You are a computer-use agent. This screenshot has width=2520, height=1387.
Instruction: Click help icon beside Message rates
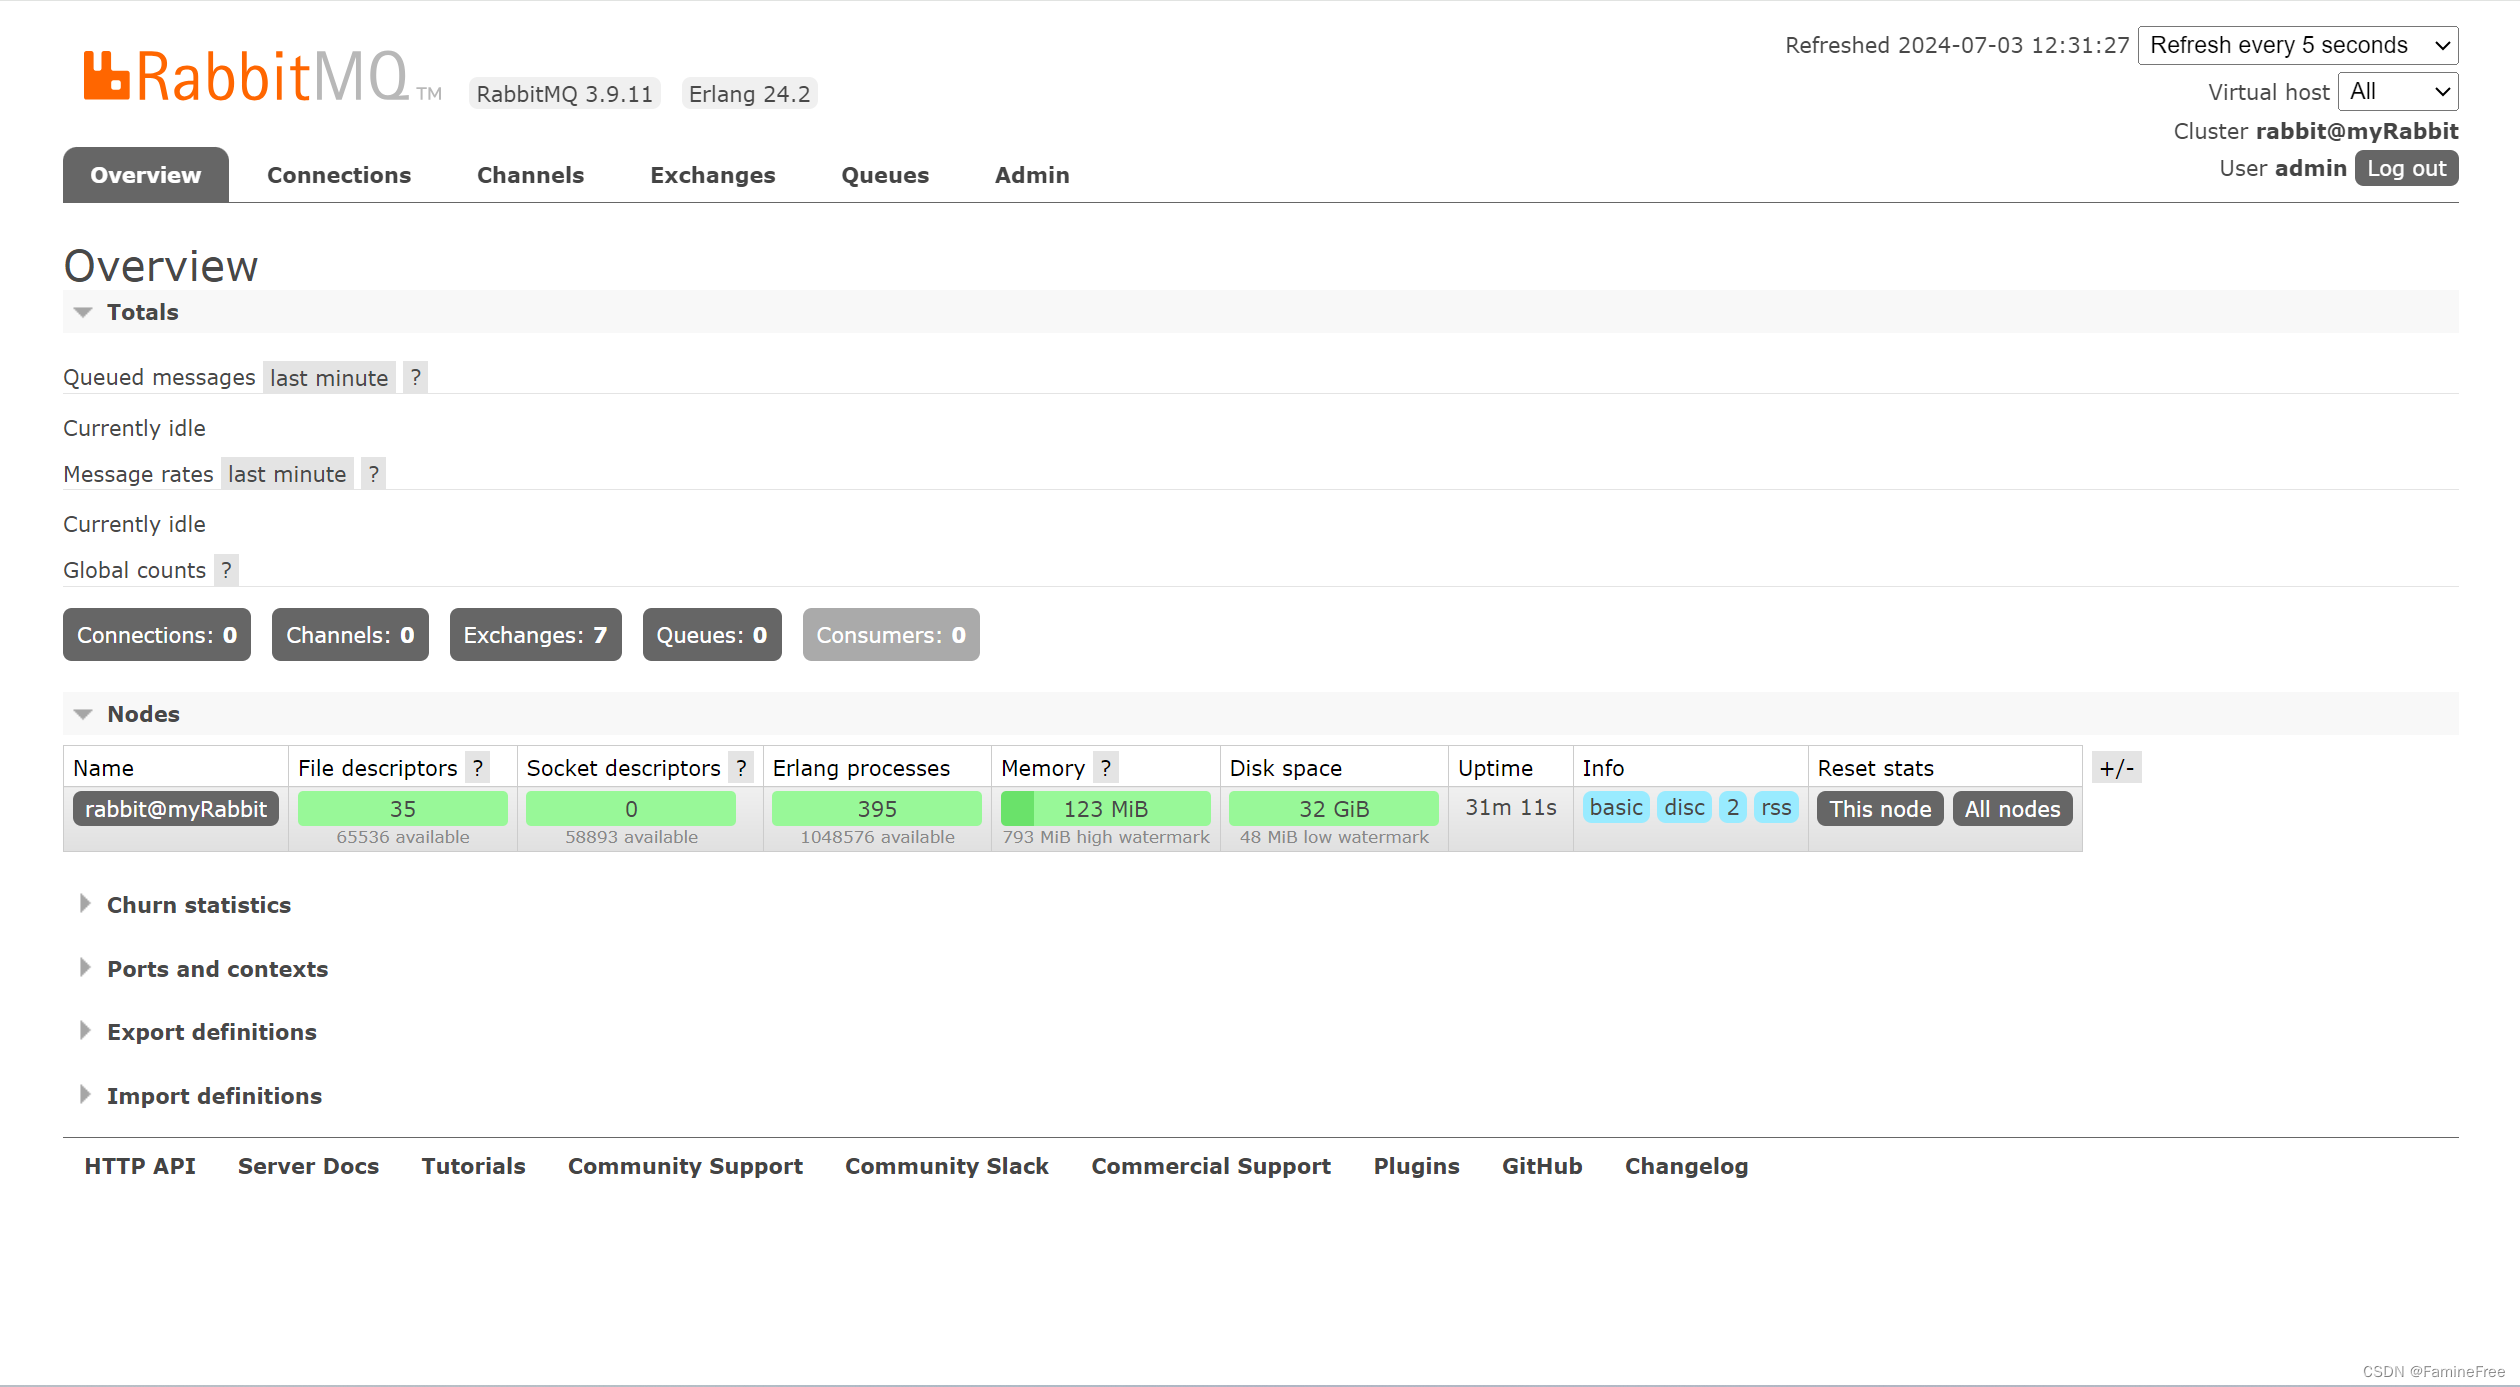click(x=373, y=474)
